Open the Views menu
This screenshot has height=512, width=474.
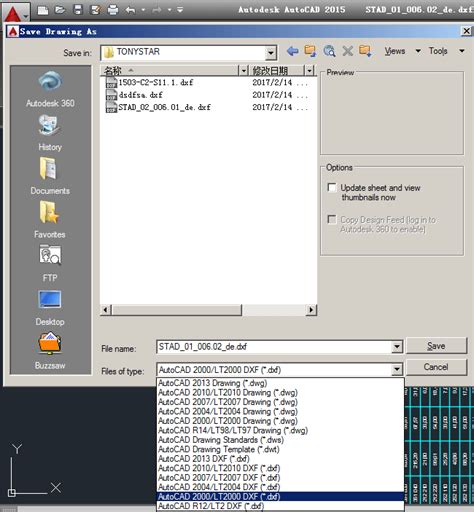395,51
